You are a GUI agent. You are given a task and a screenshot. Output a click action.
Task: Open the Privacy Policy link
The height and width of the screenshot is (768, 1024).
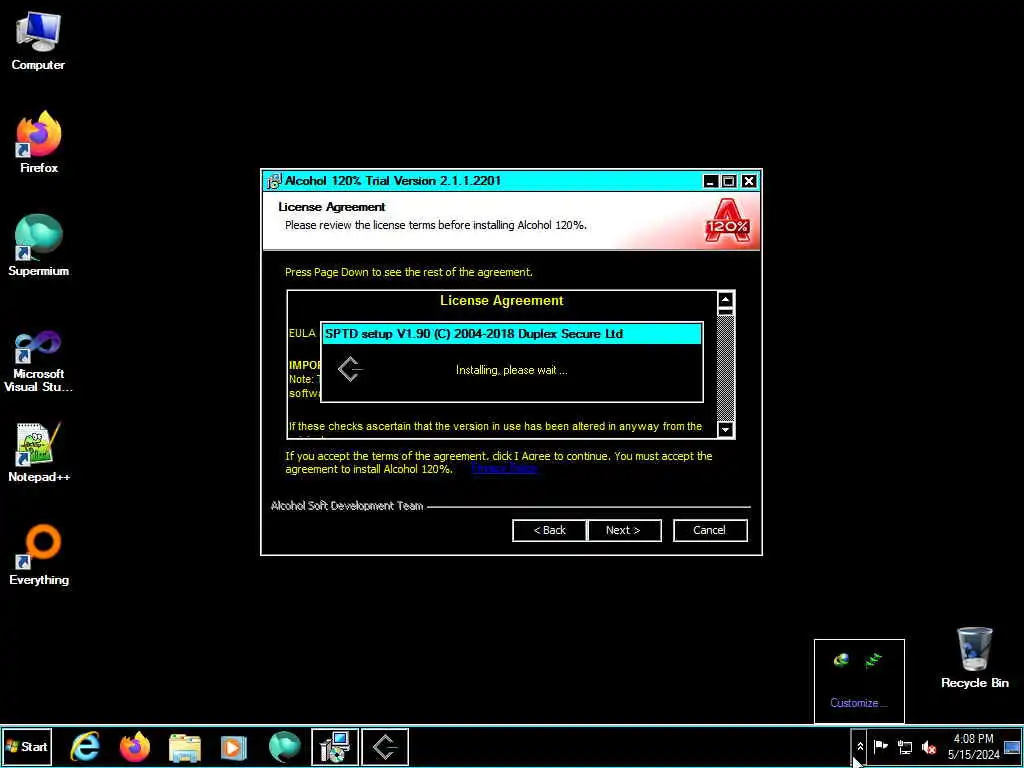[504, 469]
